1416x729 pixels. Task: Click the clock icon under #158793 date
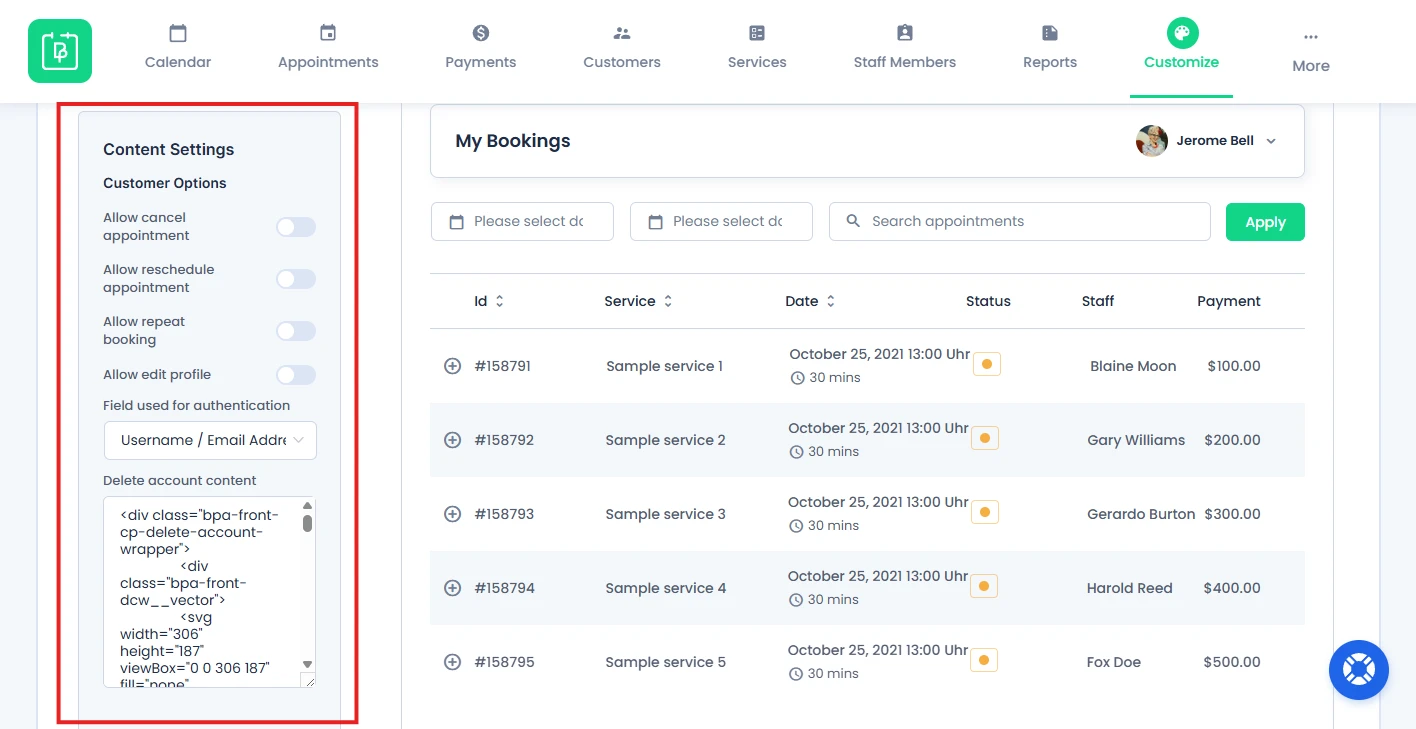coord(797,526)
